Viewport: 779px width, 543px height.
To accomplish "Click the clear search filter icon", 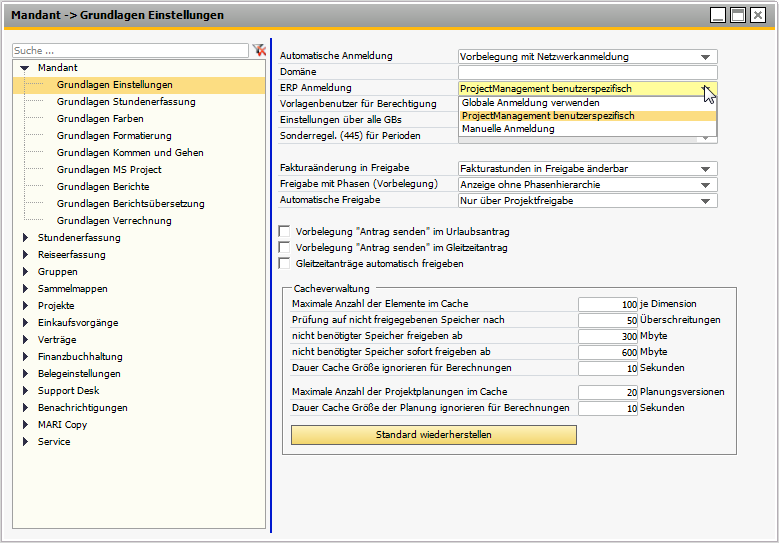I will coord(259,50).
